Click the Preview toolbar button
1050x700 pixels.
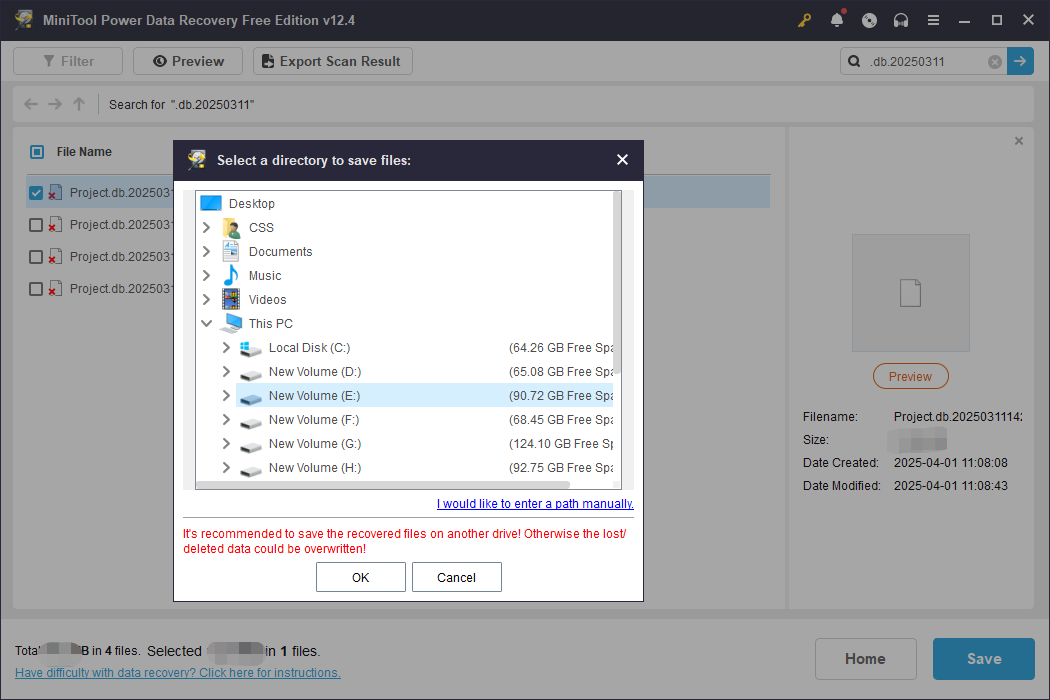tap(188, 61)
